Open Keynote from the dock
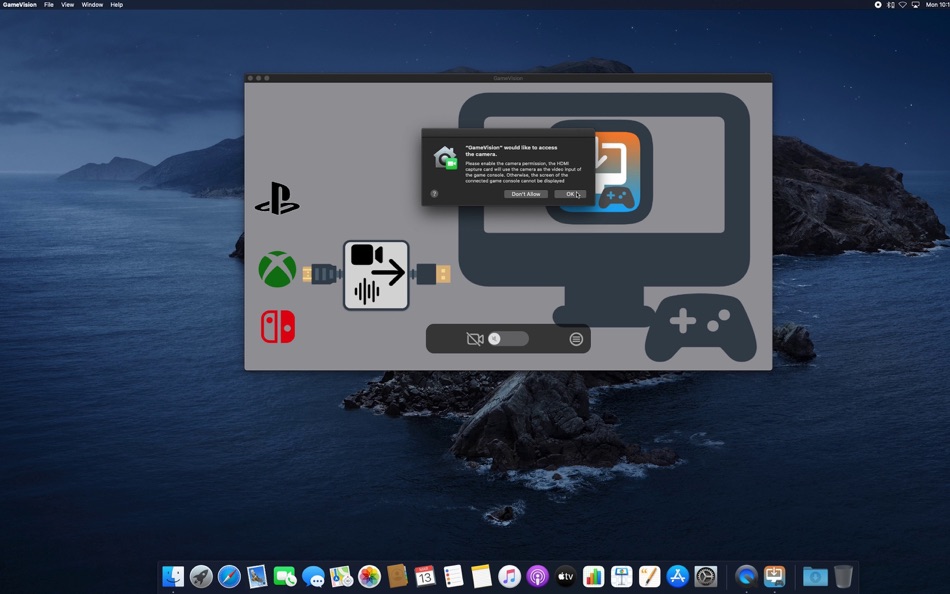Screen dimensions: 950x594 tap(622, 576)
